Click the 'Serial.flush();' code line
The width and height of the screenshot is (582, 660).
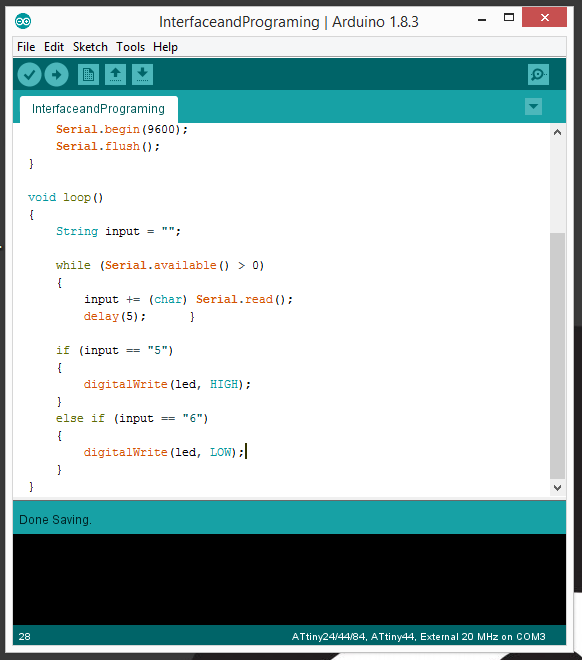[108, 146]
